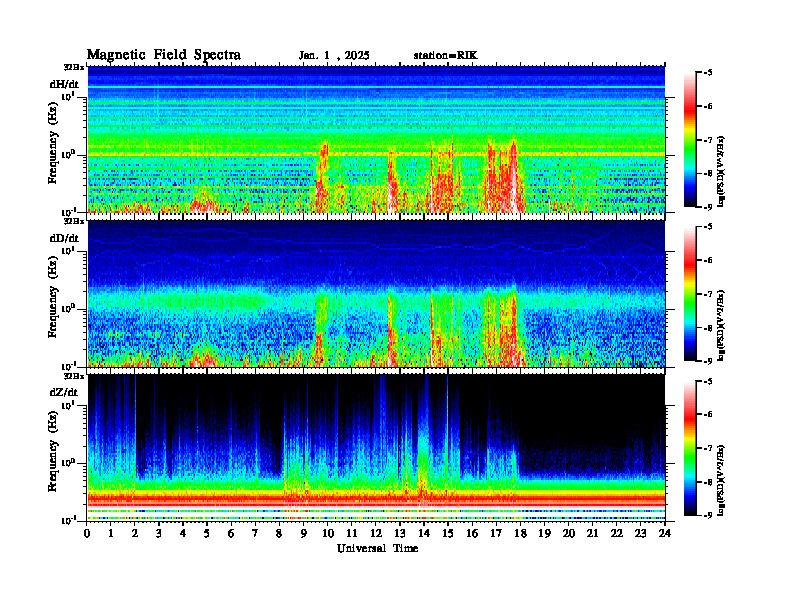Click the "10" tick on Universal Time axis
Screen dimensions: 792x612
click(327, 533)
